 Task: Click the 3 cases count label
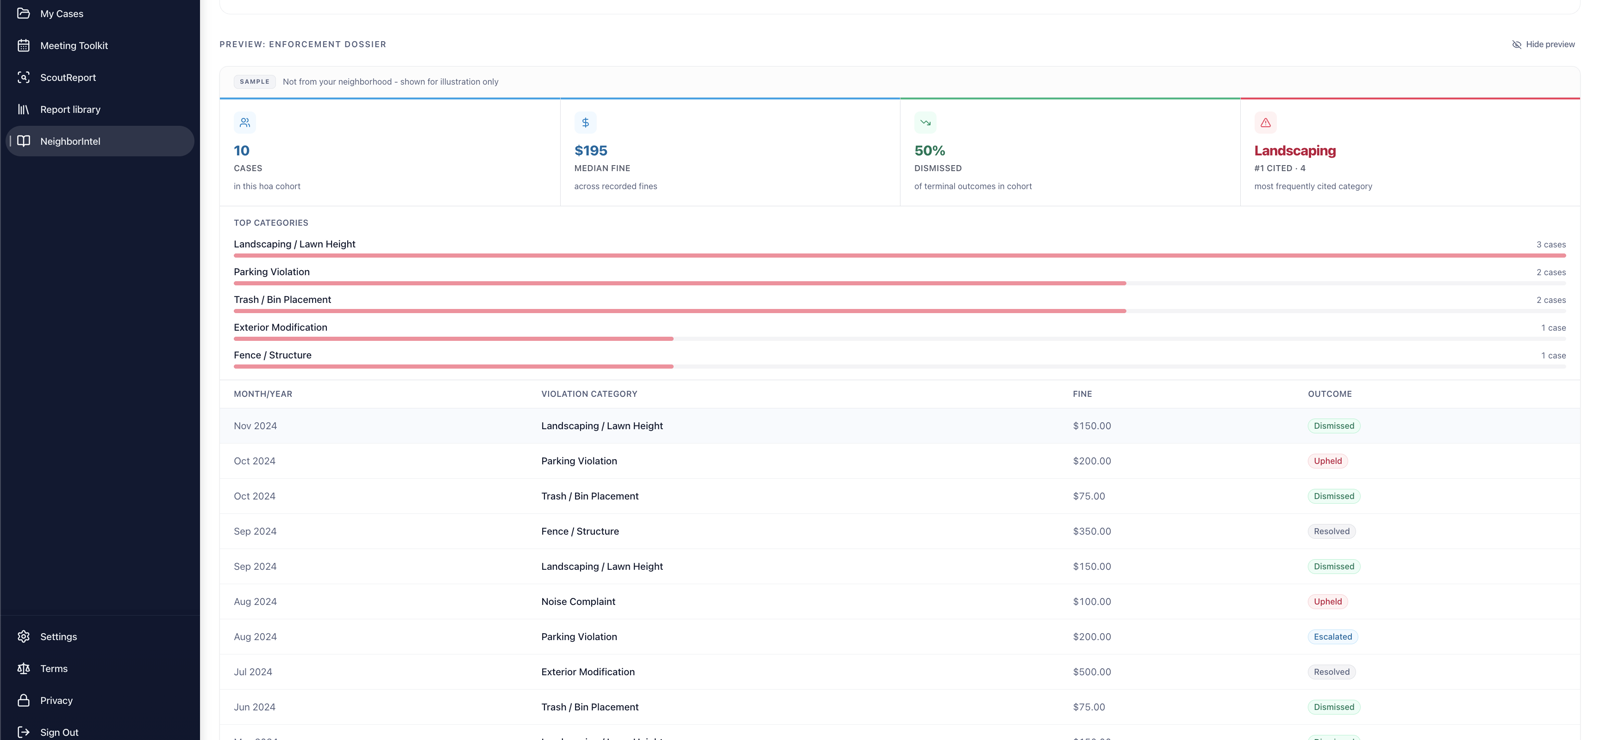pyautogui.click(x=1551, y=245)
